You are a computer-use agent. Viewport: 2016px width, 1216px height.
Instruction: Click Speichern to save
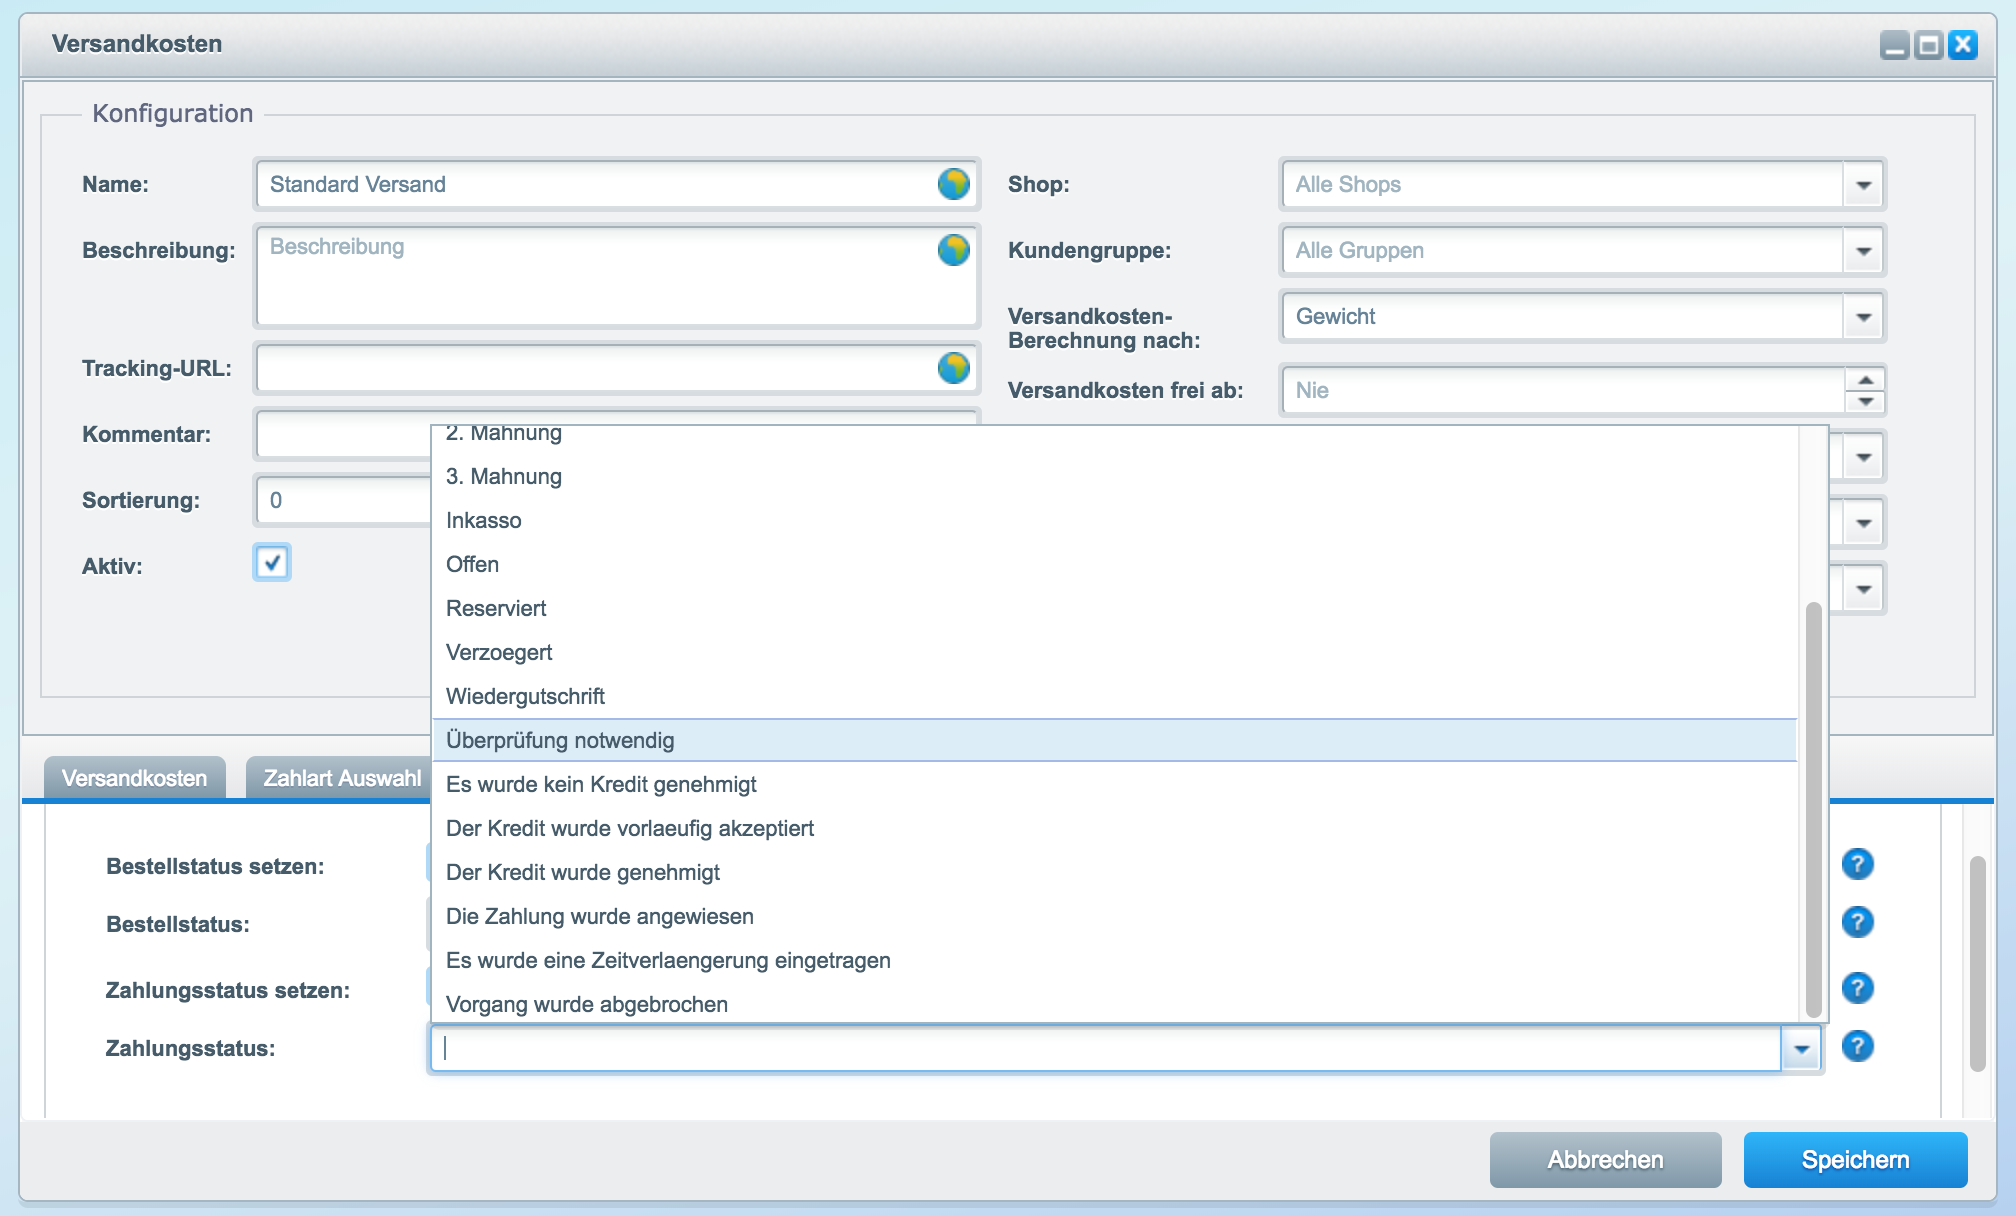tap(1855, 1160)
